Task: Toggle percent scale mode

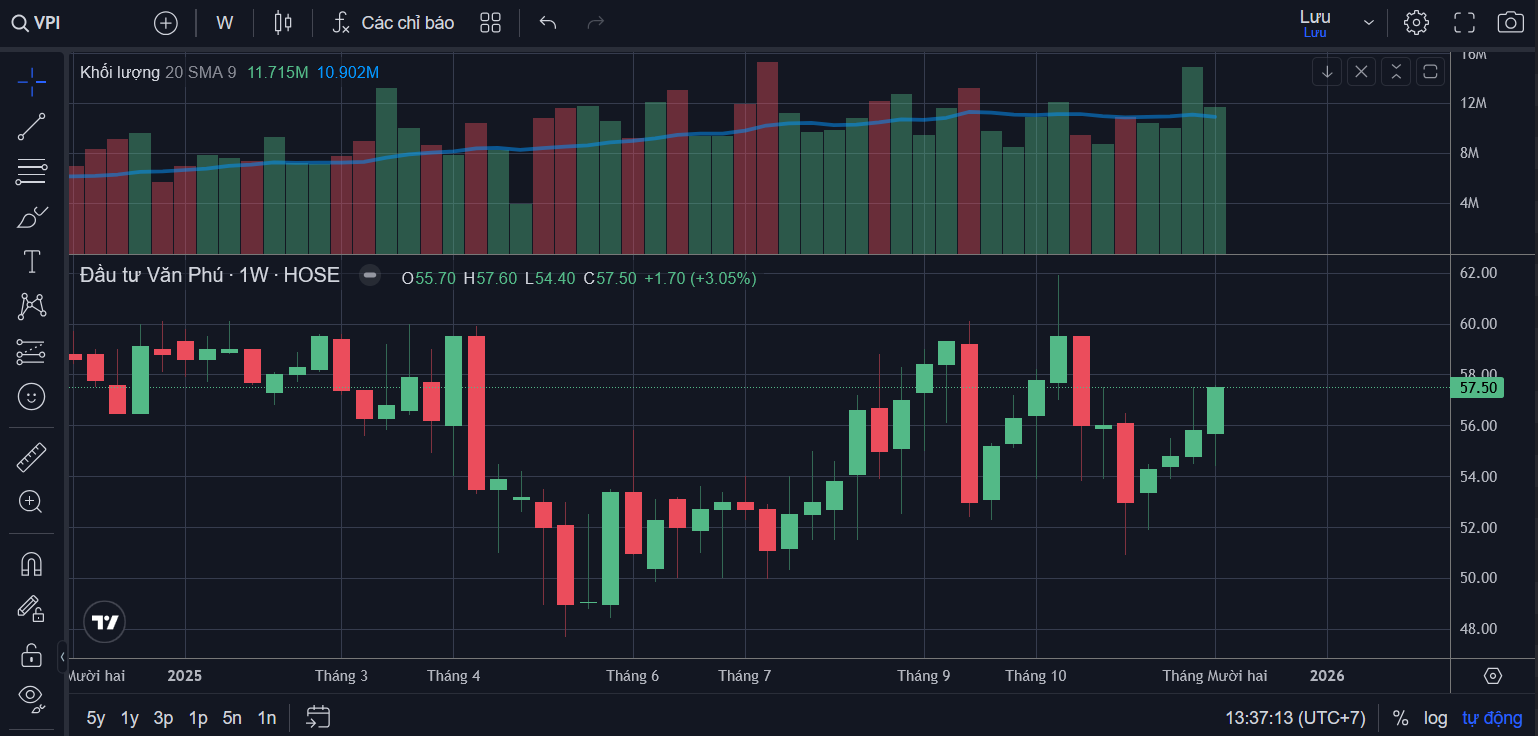Action: pyautogui.click(x=1400, y=718)
